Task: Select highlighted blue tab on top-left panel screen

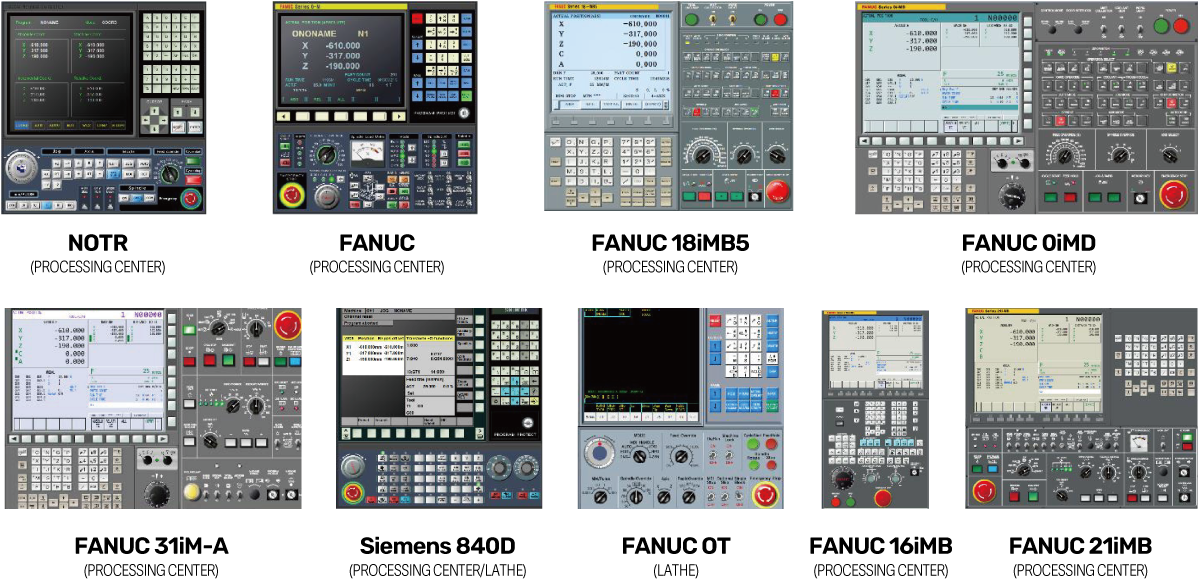Action: (22, 126)
